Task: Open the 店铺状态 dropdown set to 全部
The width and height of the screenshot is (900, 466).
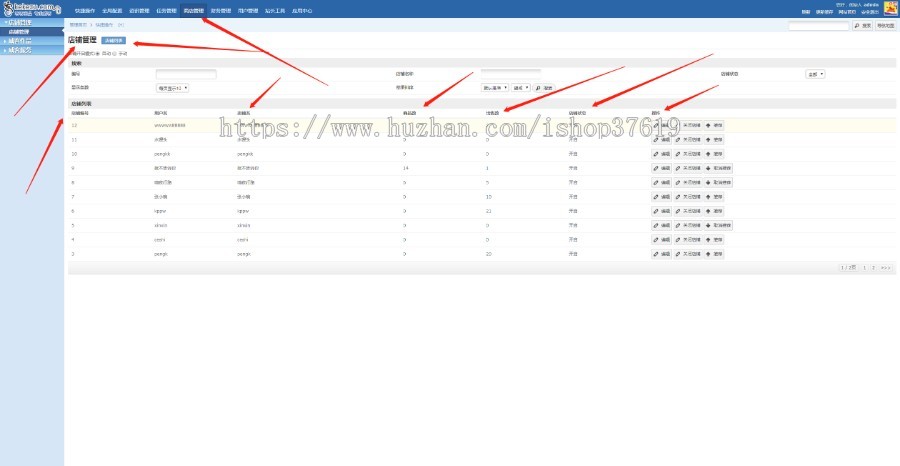Action: coord(814,74)
